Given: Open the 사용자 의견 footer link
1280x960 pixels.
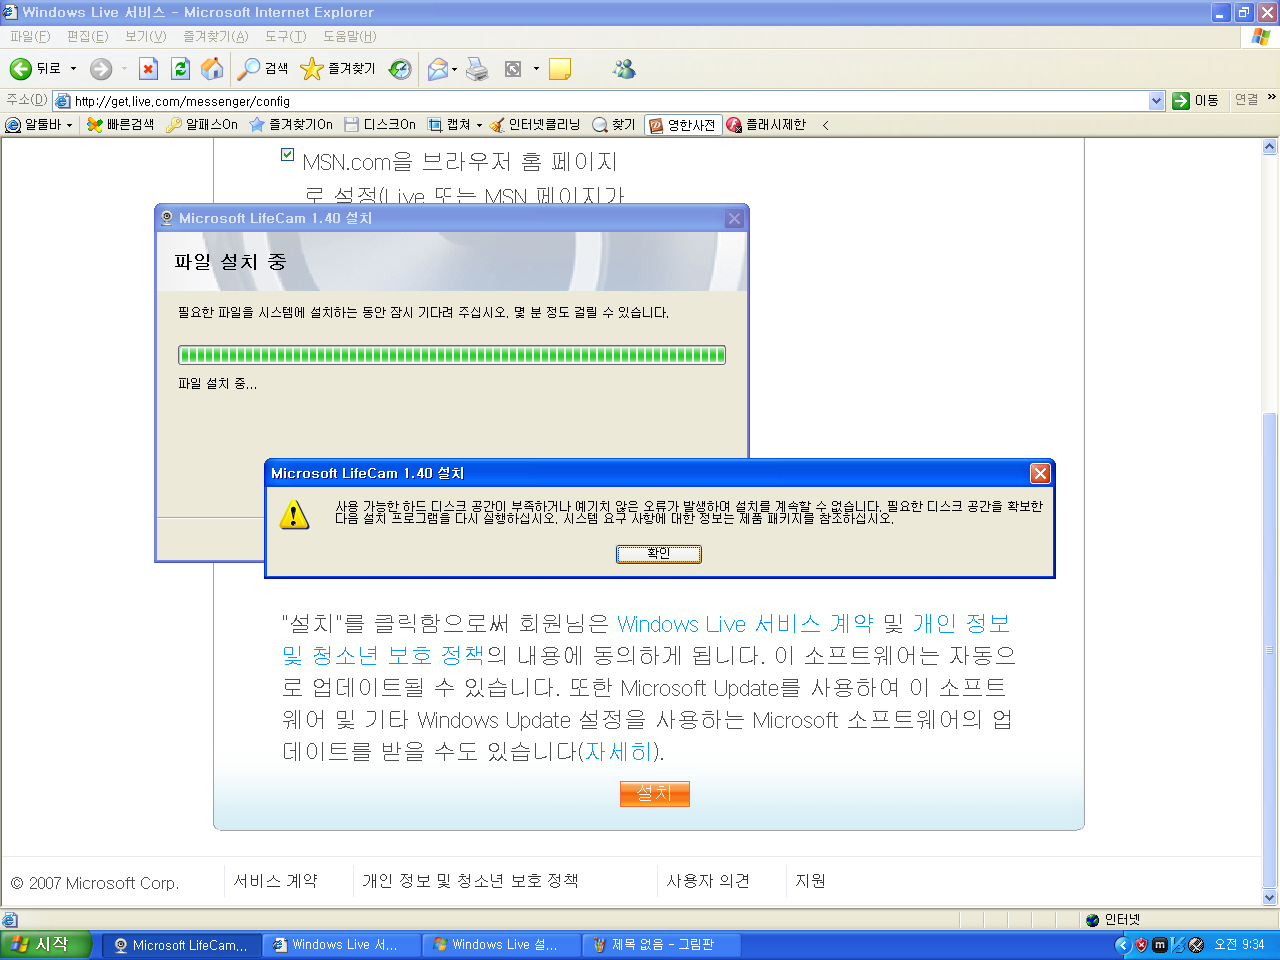Looking at the screenshot, I should tap(708, 881).
